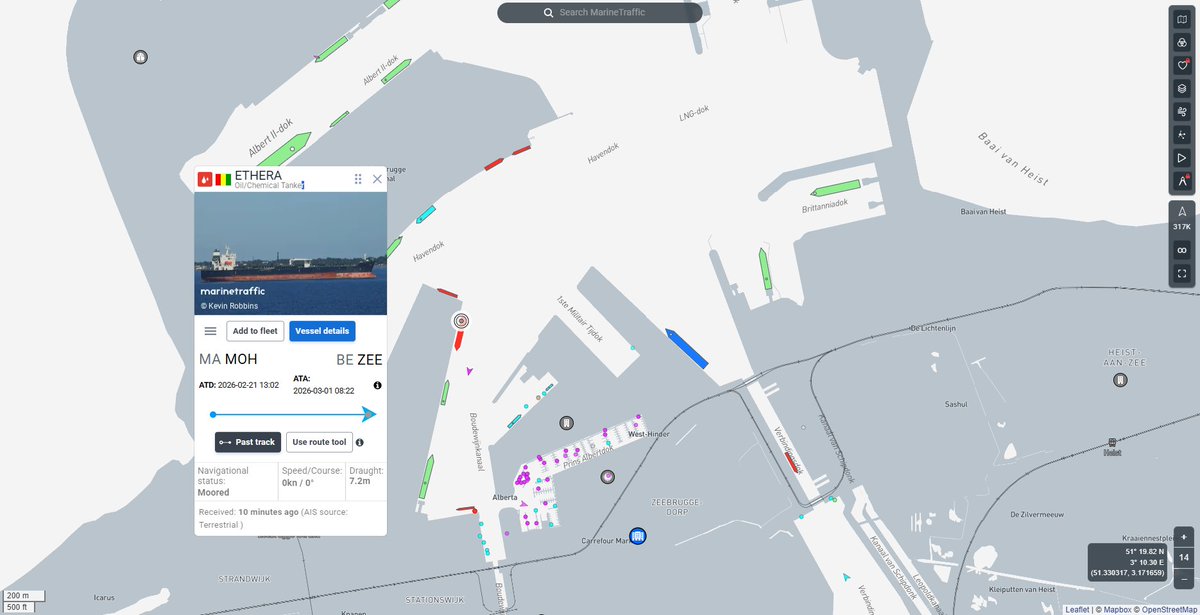Select the green vessel in Brittanniadok
The width and height of the screenshot is (1200, 615).
coord(837,188)
